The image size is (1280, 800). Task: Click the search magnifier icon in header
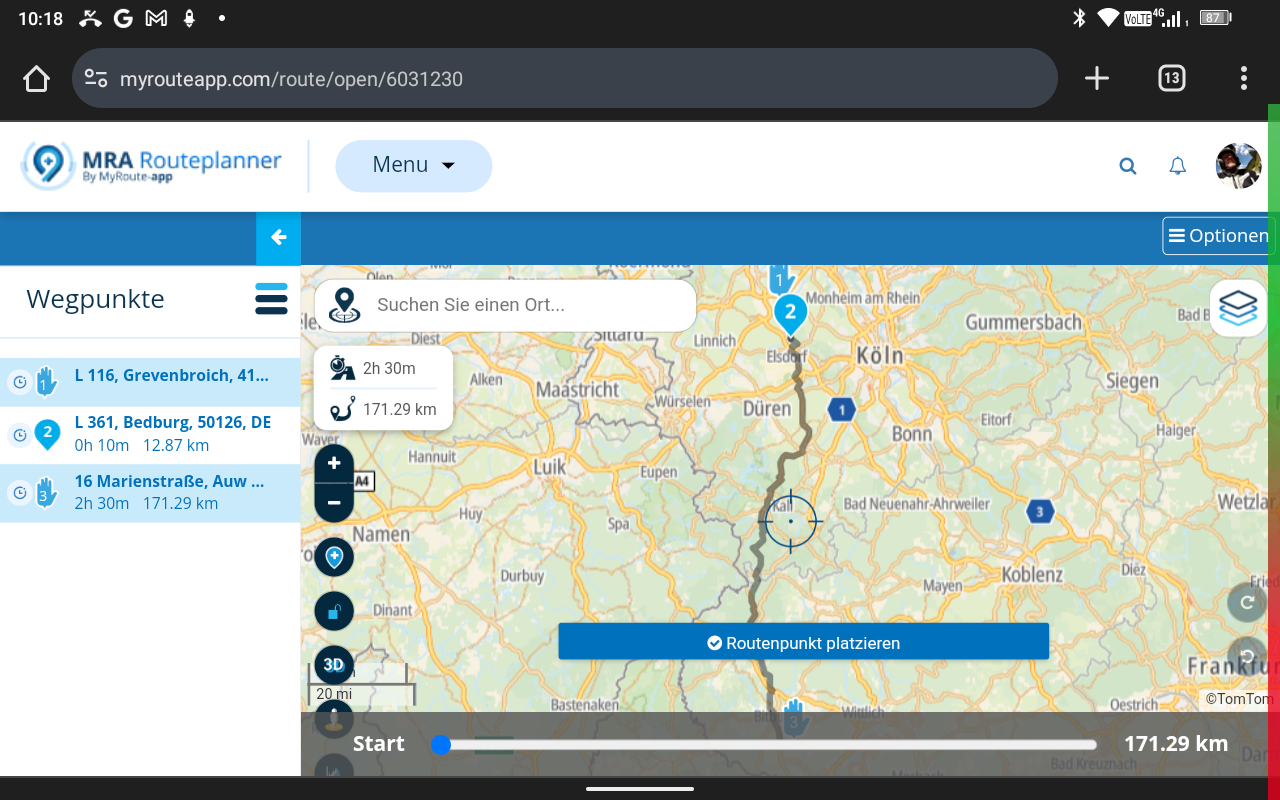pyautogui.click(x=1128, y=167)
